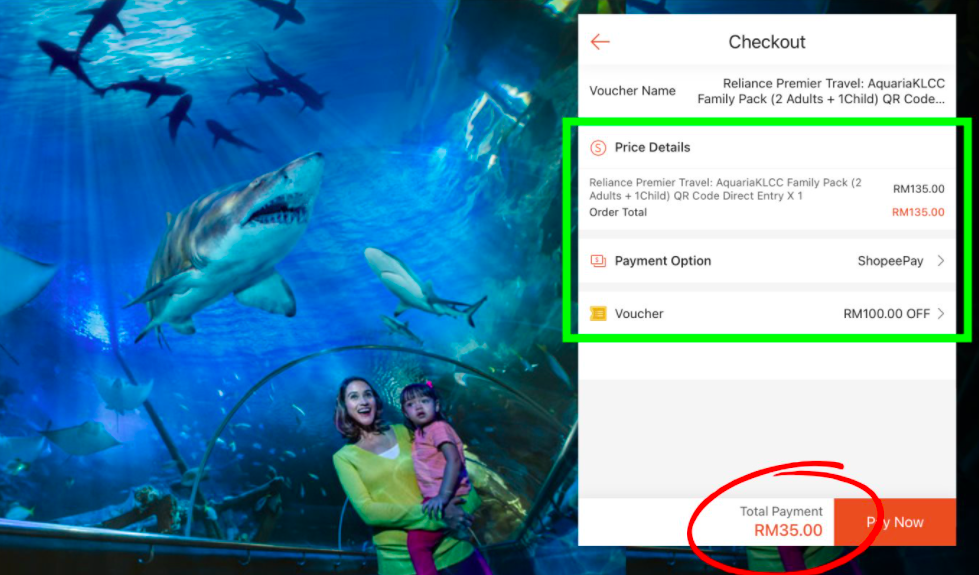The height and width of the screenshot is (575, 979).
Task: Click the yellow Voucher ticket icon
Action: pyautogui.click(x=598, y=313)
